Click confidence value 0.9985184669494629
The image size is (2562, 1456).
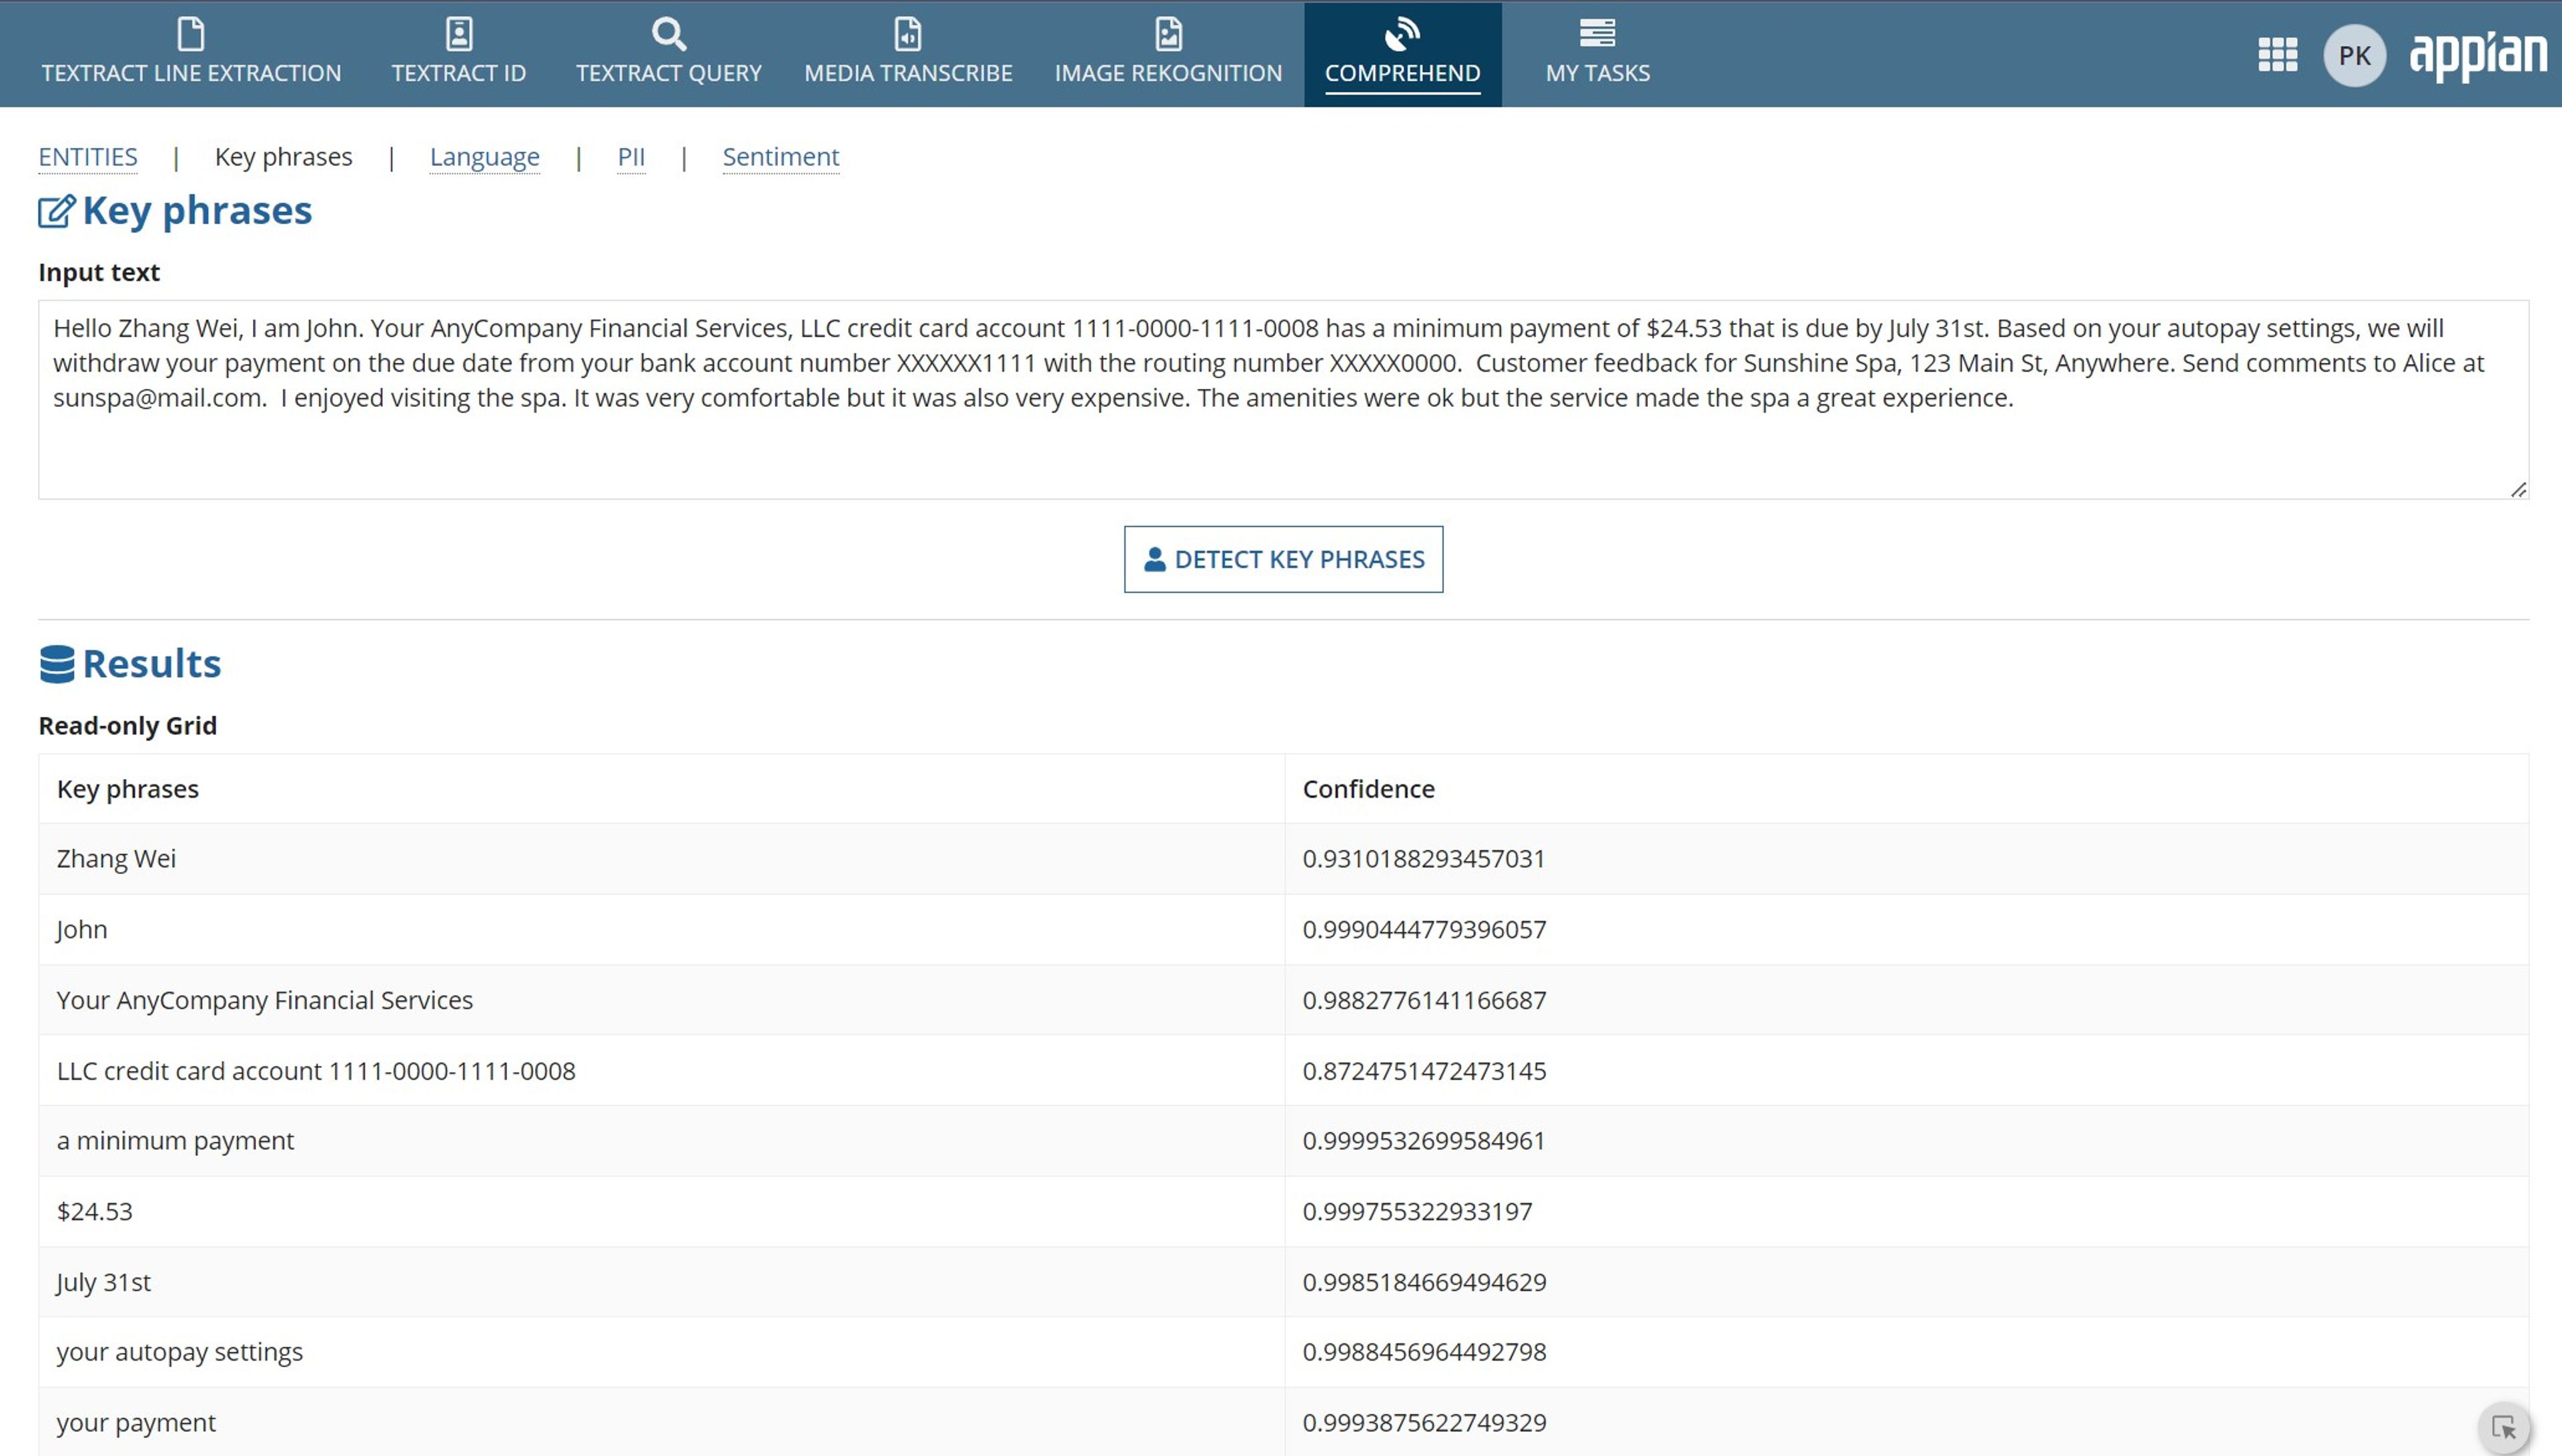1424,1282
